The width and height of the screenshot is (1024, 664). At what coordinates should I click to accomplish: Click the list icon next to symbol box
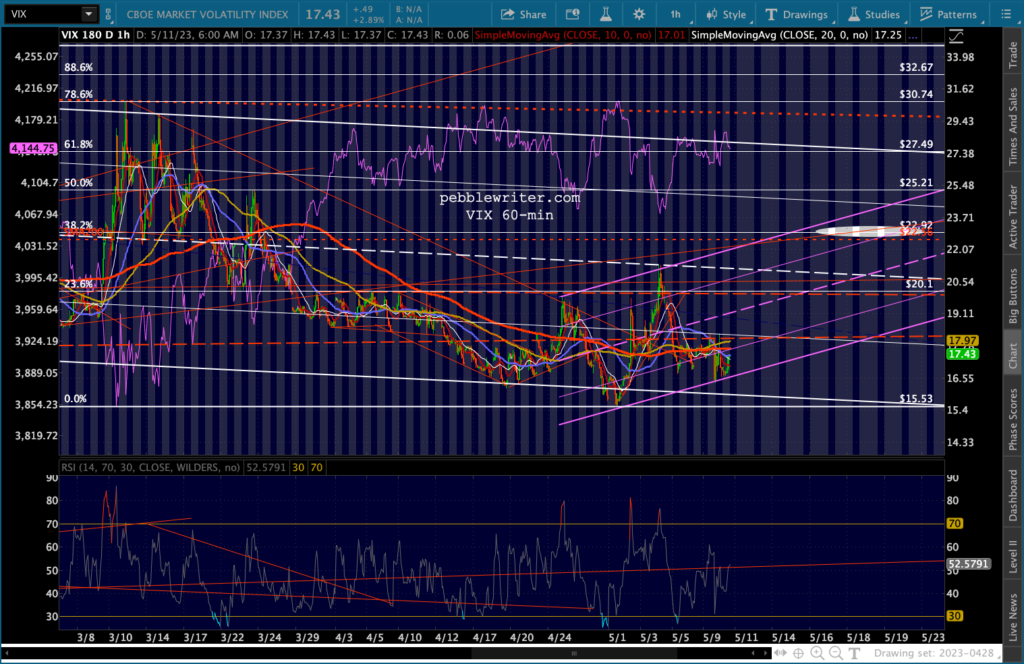[x=110, y=14]
